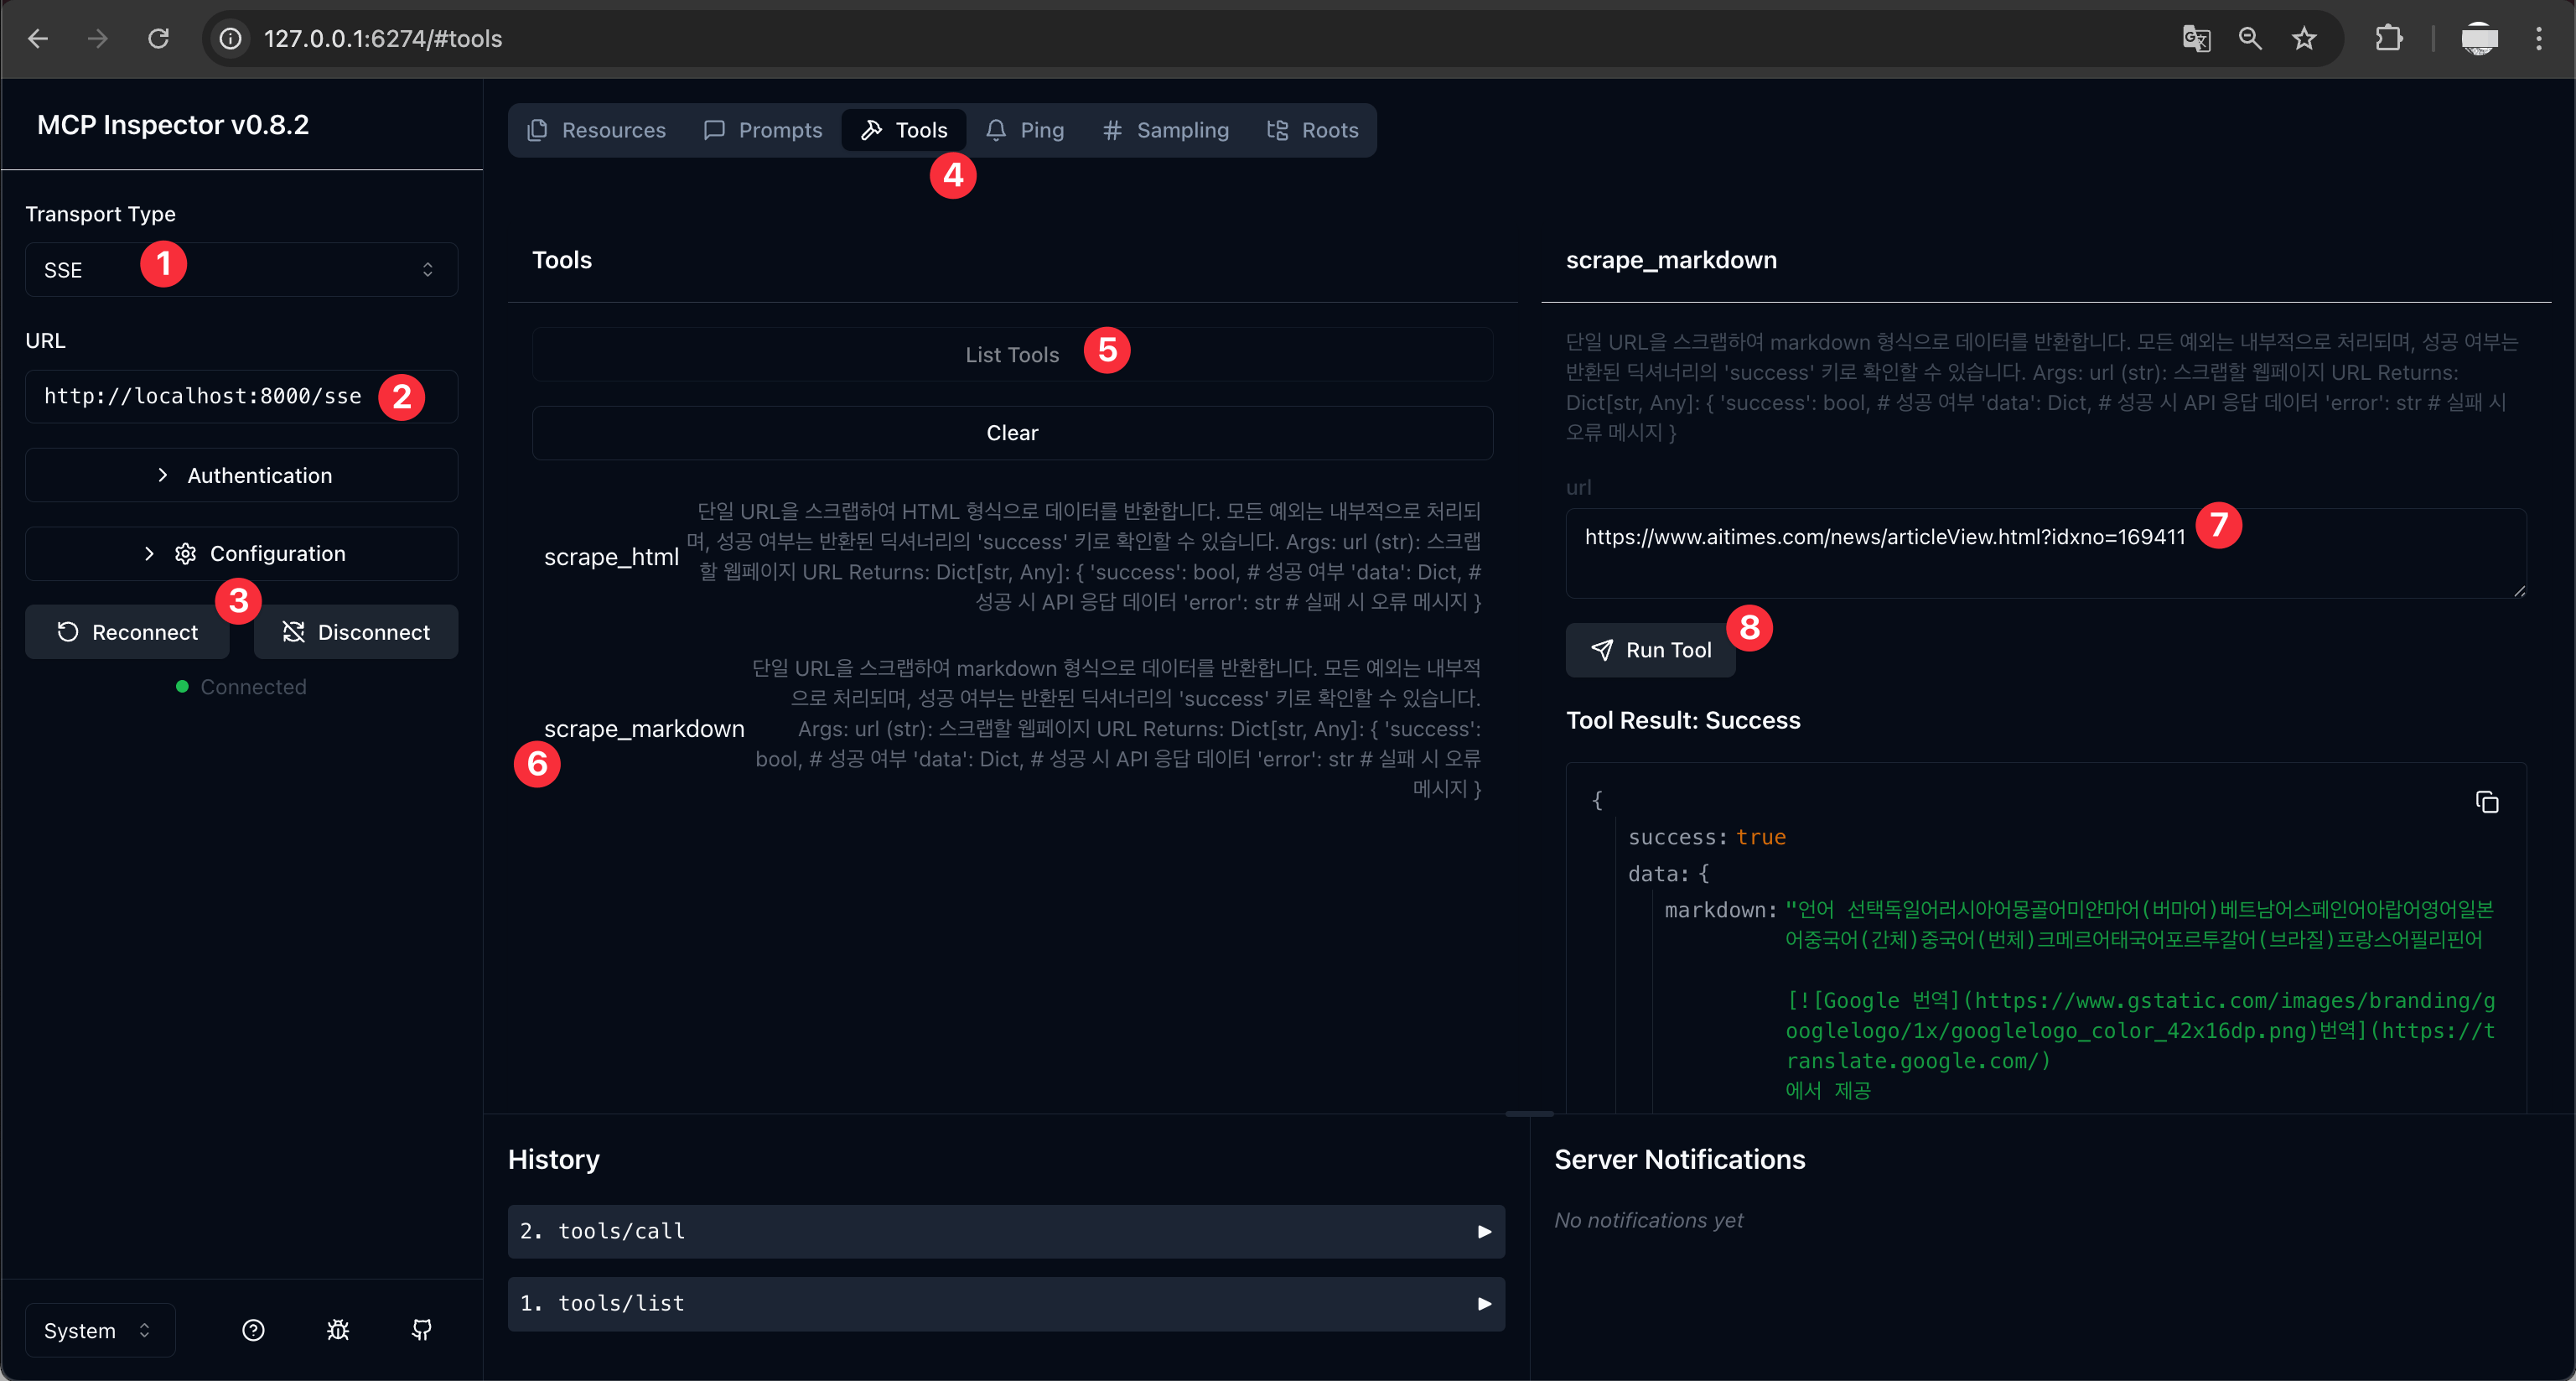Open the browser extensions puzzle icon

coord(2388,39)
